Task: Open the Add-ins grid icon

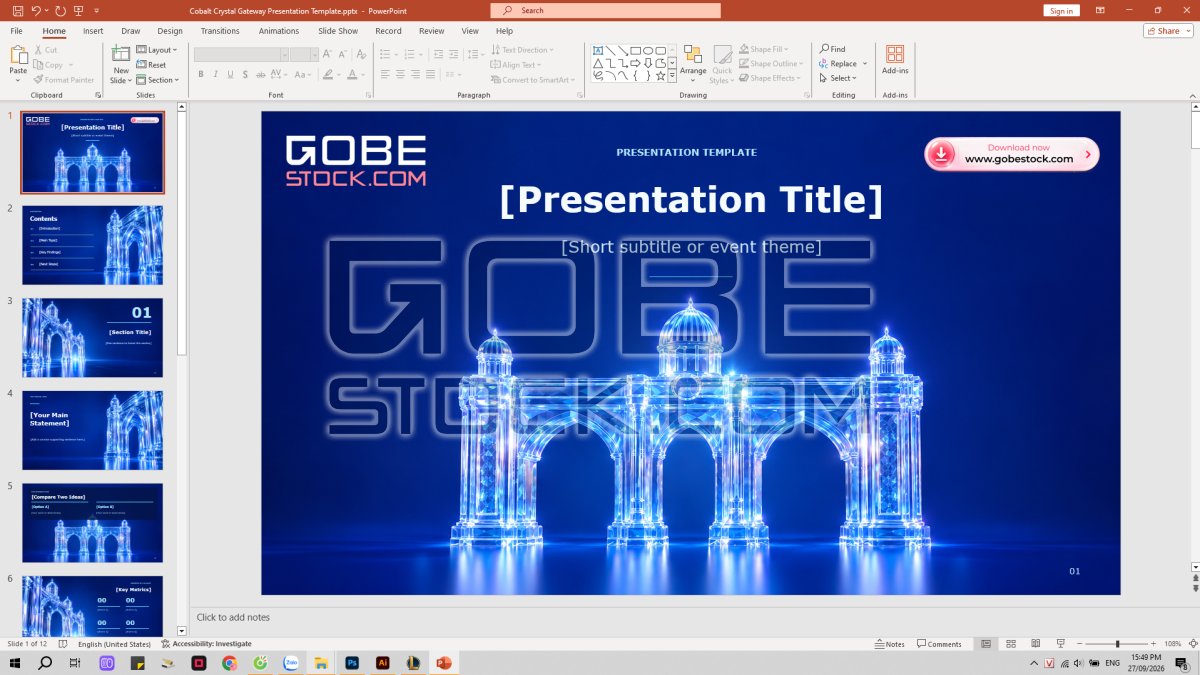Action: point(895,54)
